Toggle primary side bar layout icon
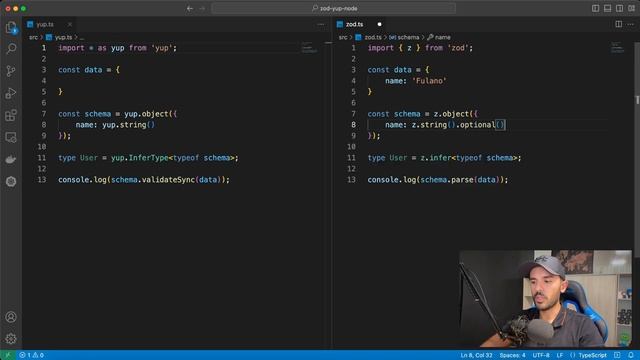The image size is (640, 360). click(596, 8)
